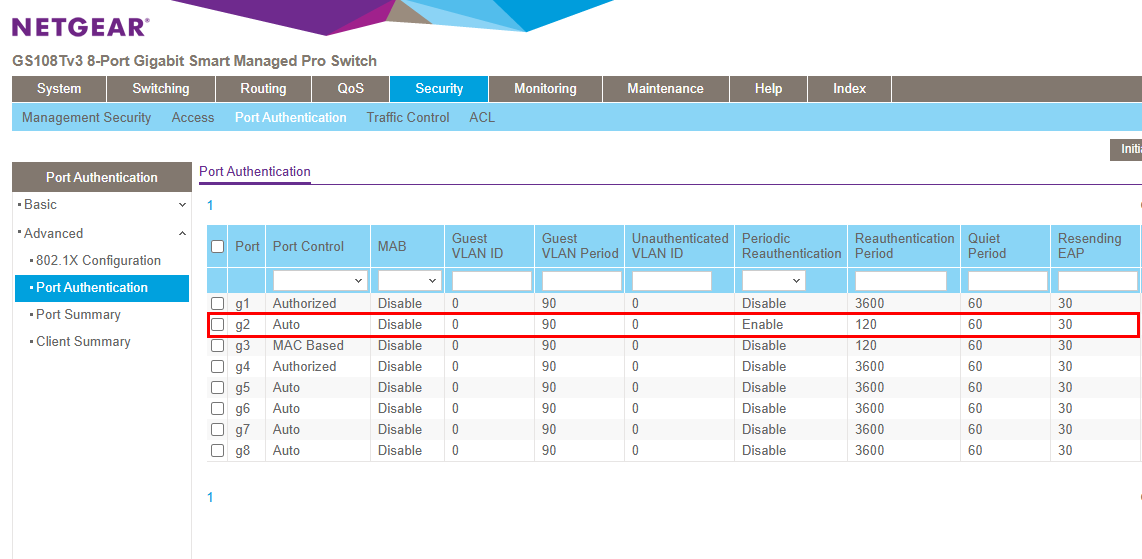
Task: Open the Client Summary page
Action: (x=83, y=341)
